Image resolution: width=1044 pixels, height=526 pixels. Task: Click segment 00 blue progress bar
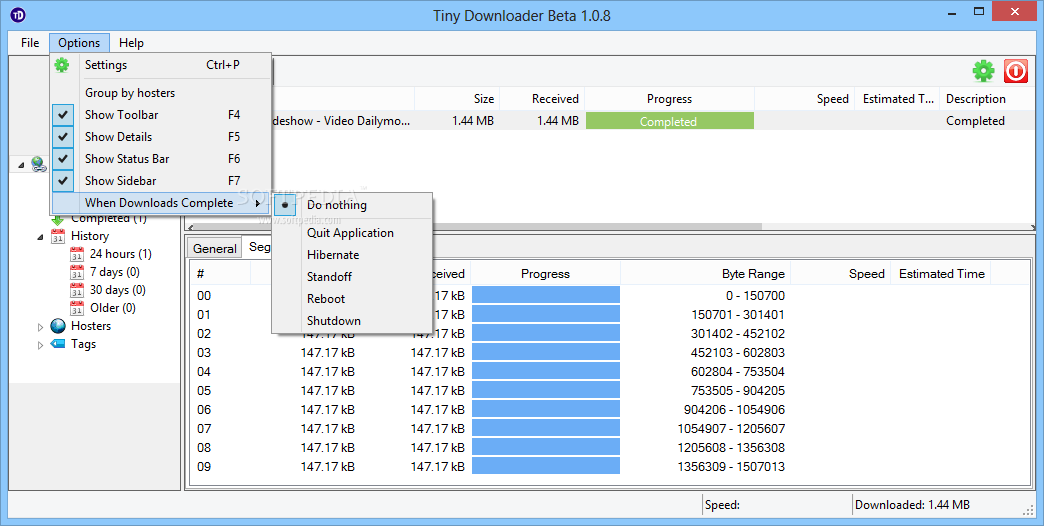545,295
